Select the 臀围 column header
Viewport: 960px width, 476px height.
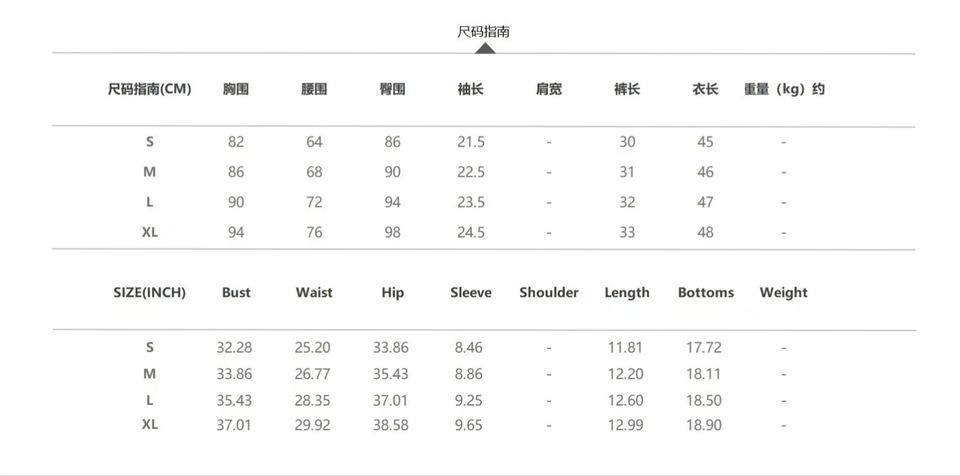392,89
